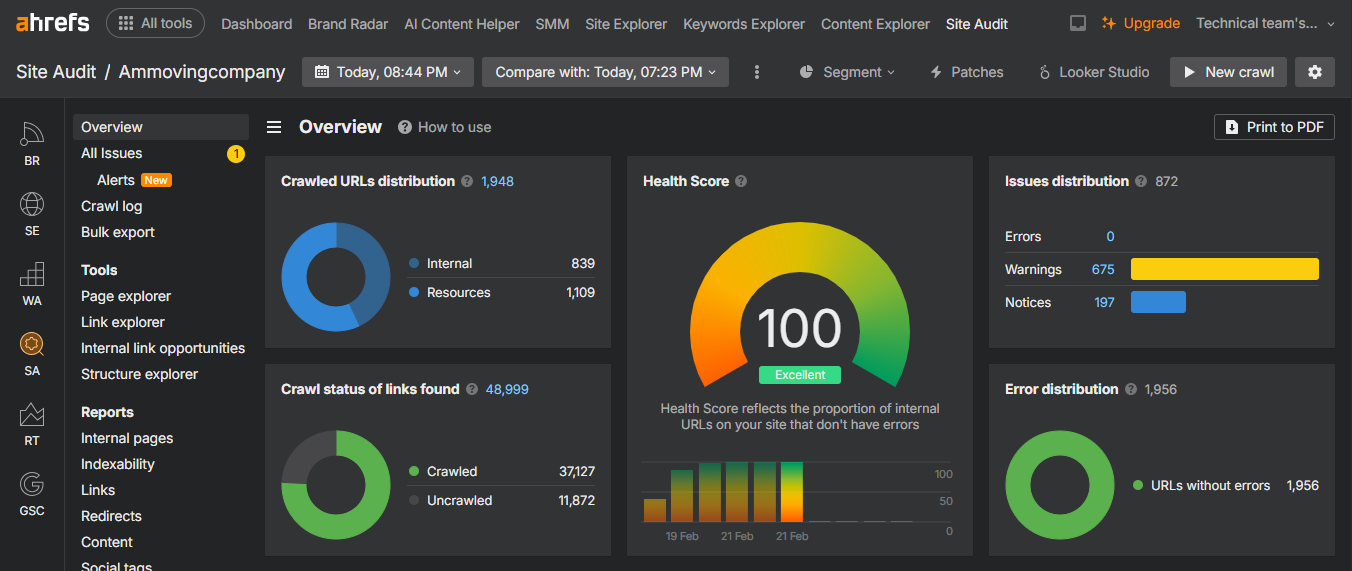Screen dimensions: 1352x571
Task: Click the Warnings count 675
Action: 1103,269
